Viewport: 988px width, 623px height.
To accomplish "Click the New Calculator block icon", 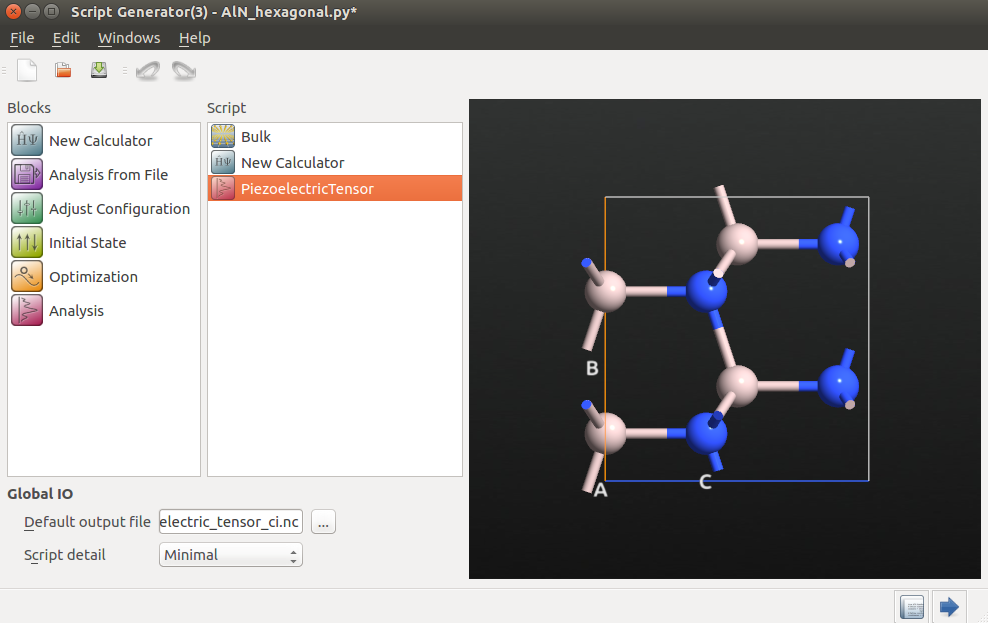I will pos(27,140).
